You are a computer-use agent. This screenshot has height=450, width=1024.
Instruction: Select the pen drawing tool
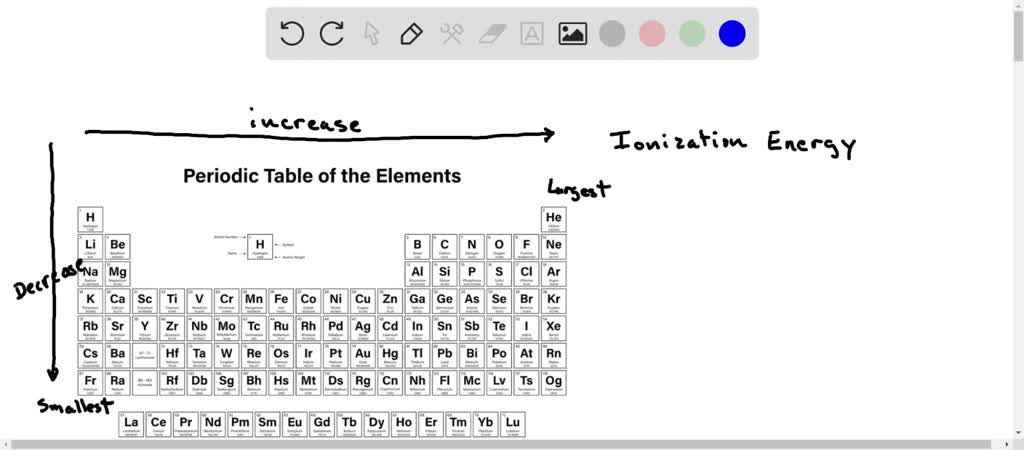[x=411, y=34]
